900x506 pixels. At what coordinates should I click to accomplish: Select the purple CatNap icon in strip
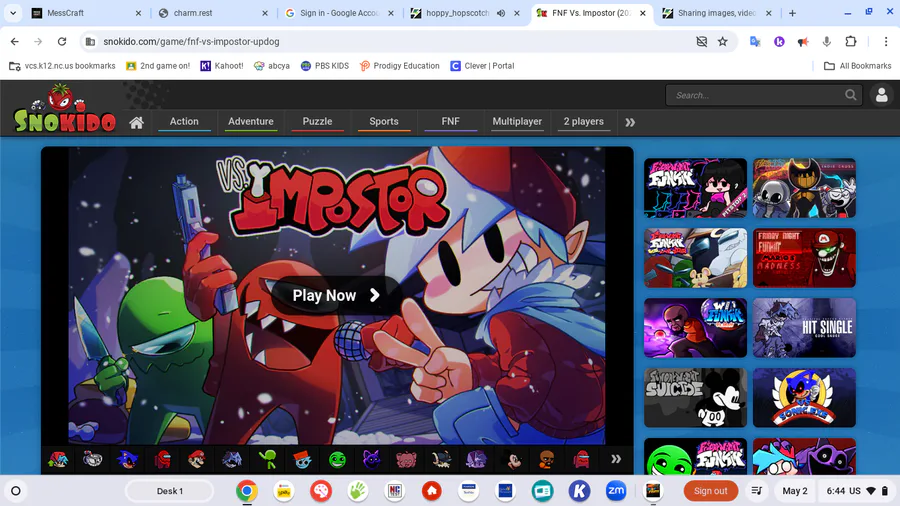[372, 459]
